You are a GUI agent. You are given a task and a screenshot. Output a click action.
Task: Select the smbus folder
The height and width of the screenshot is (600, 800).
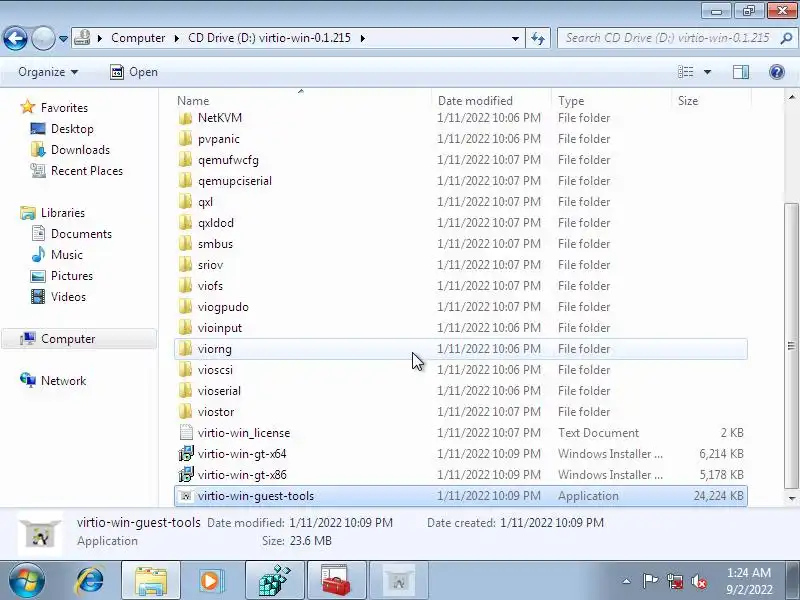461,244
